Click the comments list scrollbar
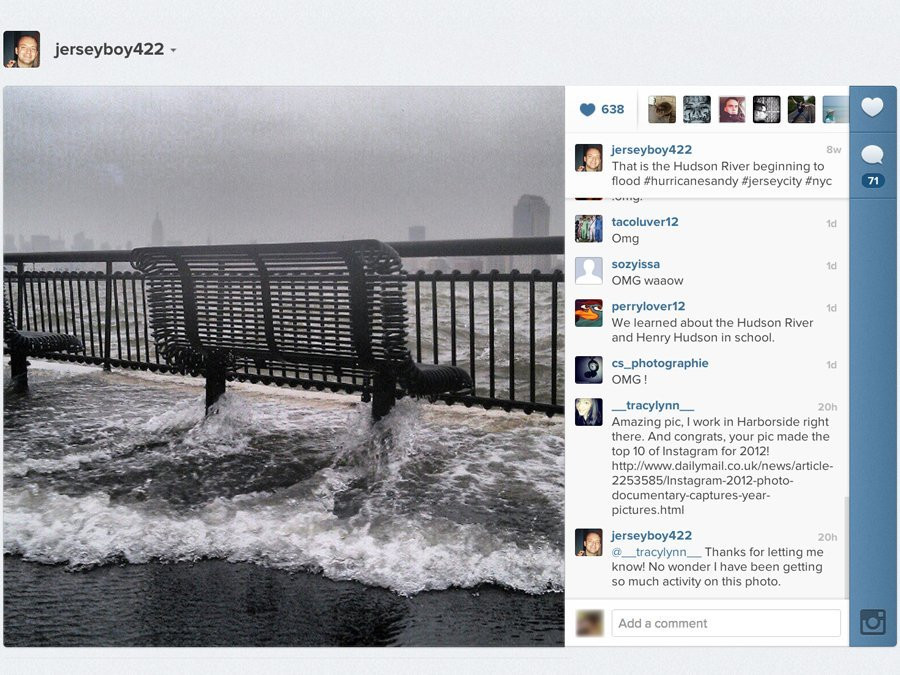Viewport: 900px width, 675px height. [x=845, y=547]
